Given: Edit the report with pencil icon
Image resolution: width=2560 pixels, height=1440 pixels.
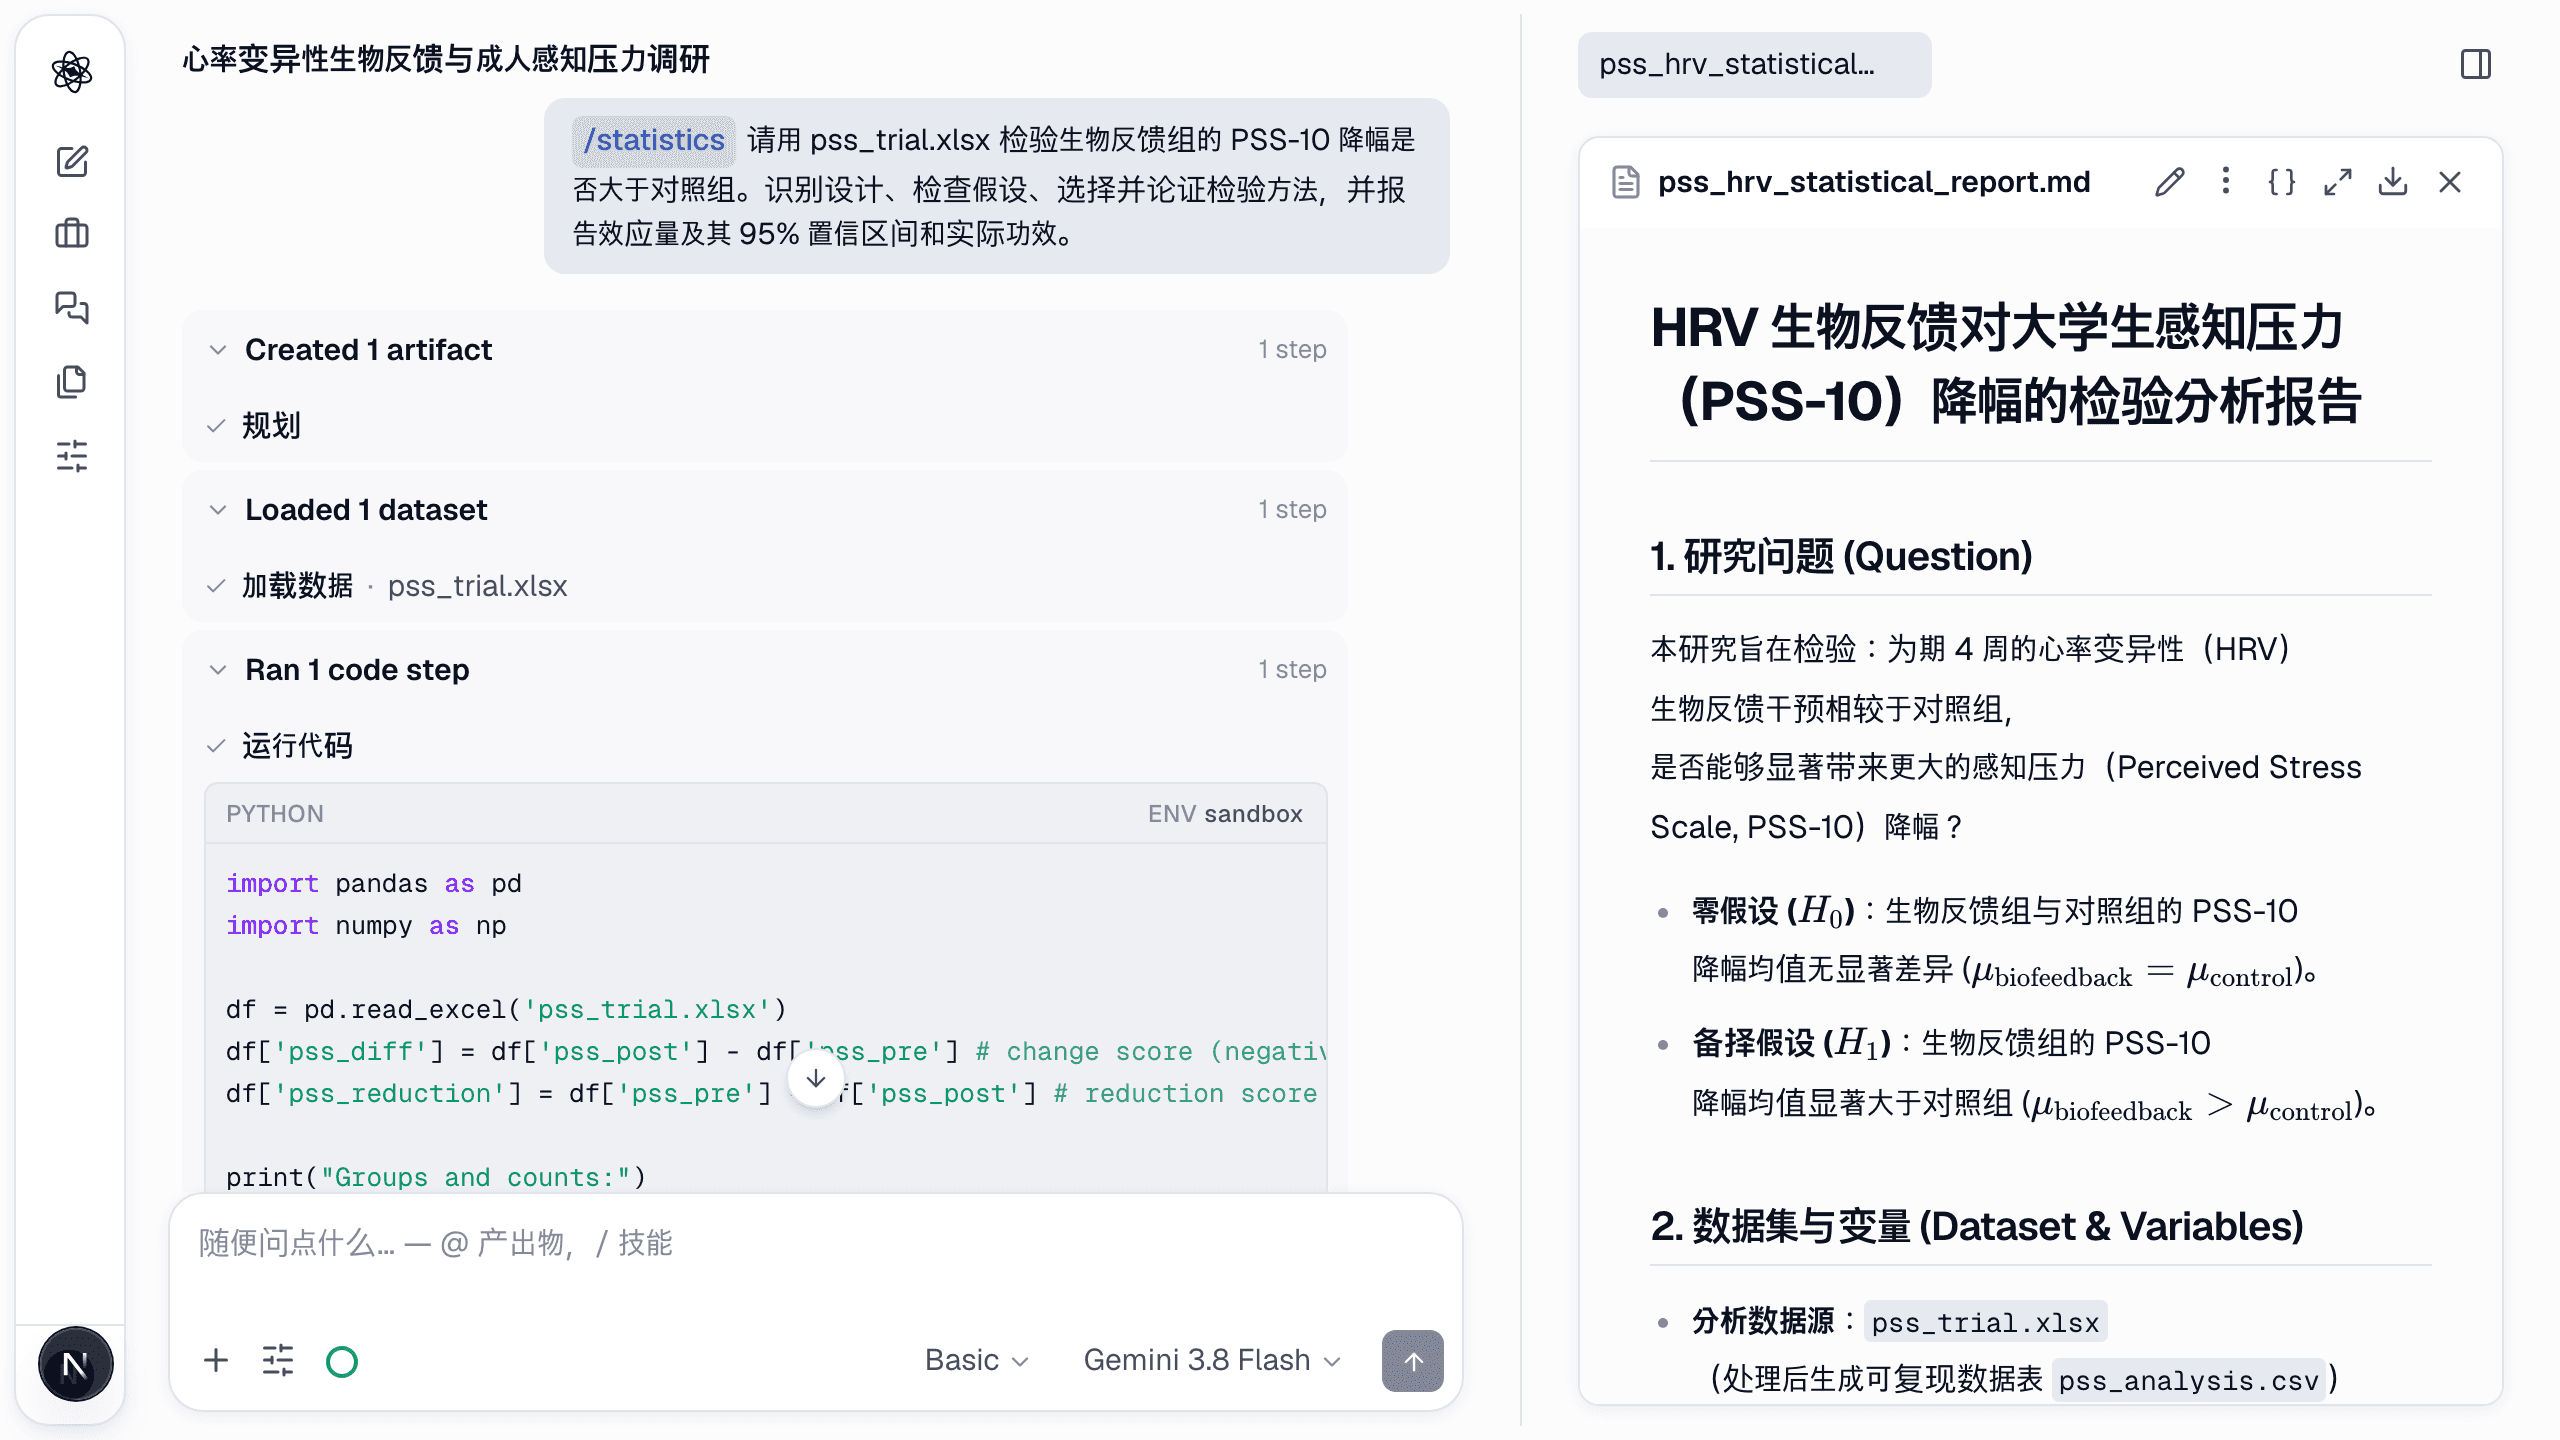Looking at the screenshot, I should [2169, 182].
